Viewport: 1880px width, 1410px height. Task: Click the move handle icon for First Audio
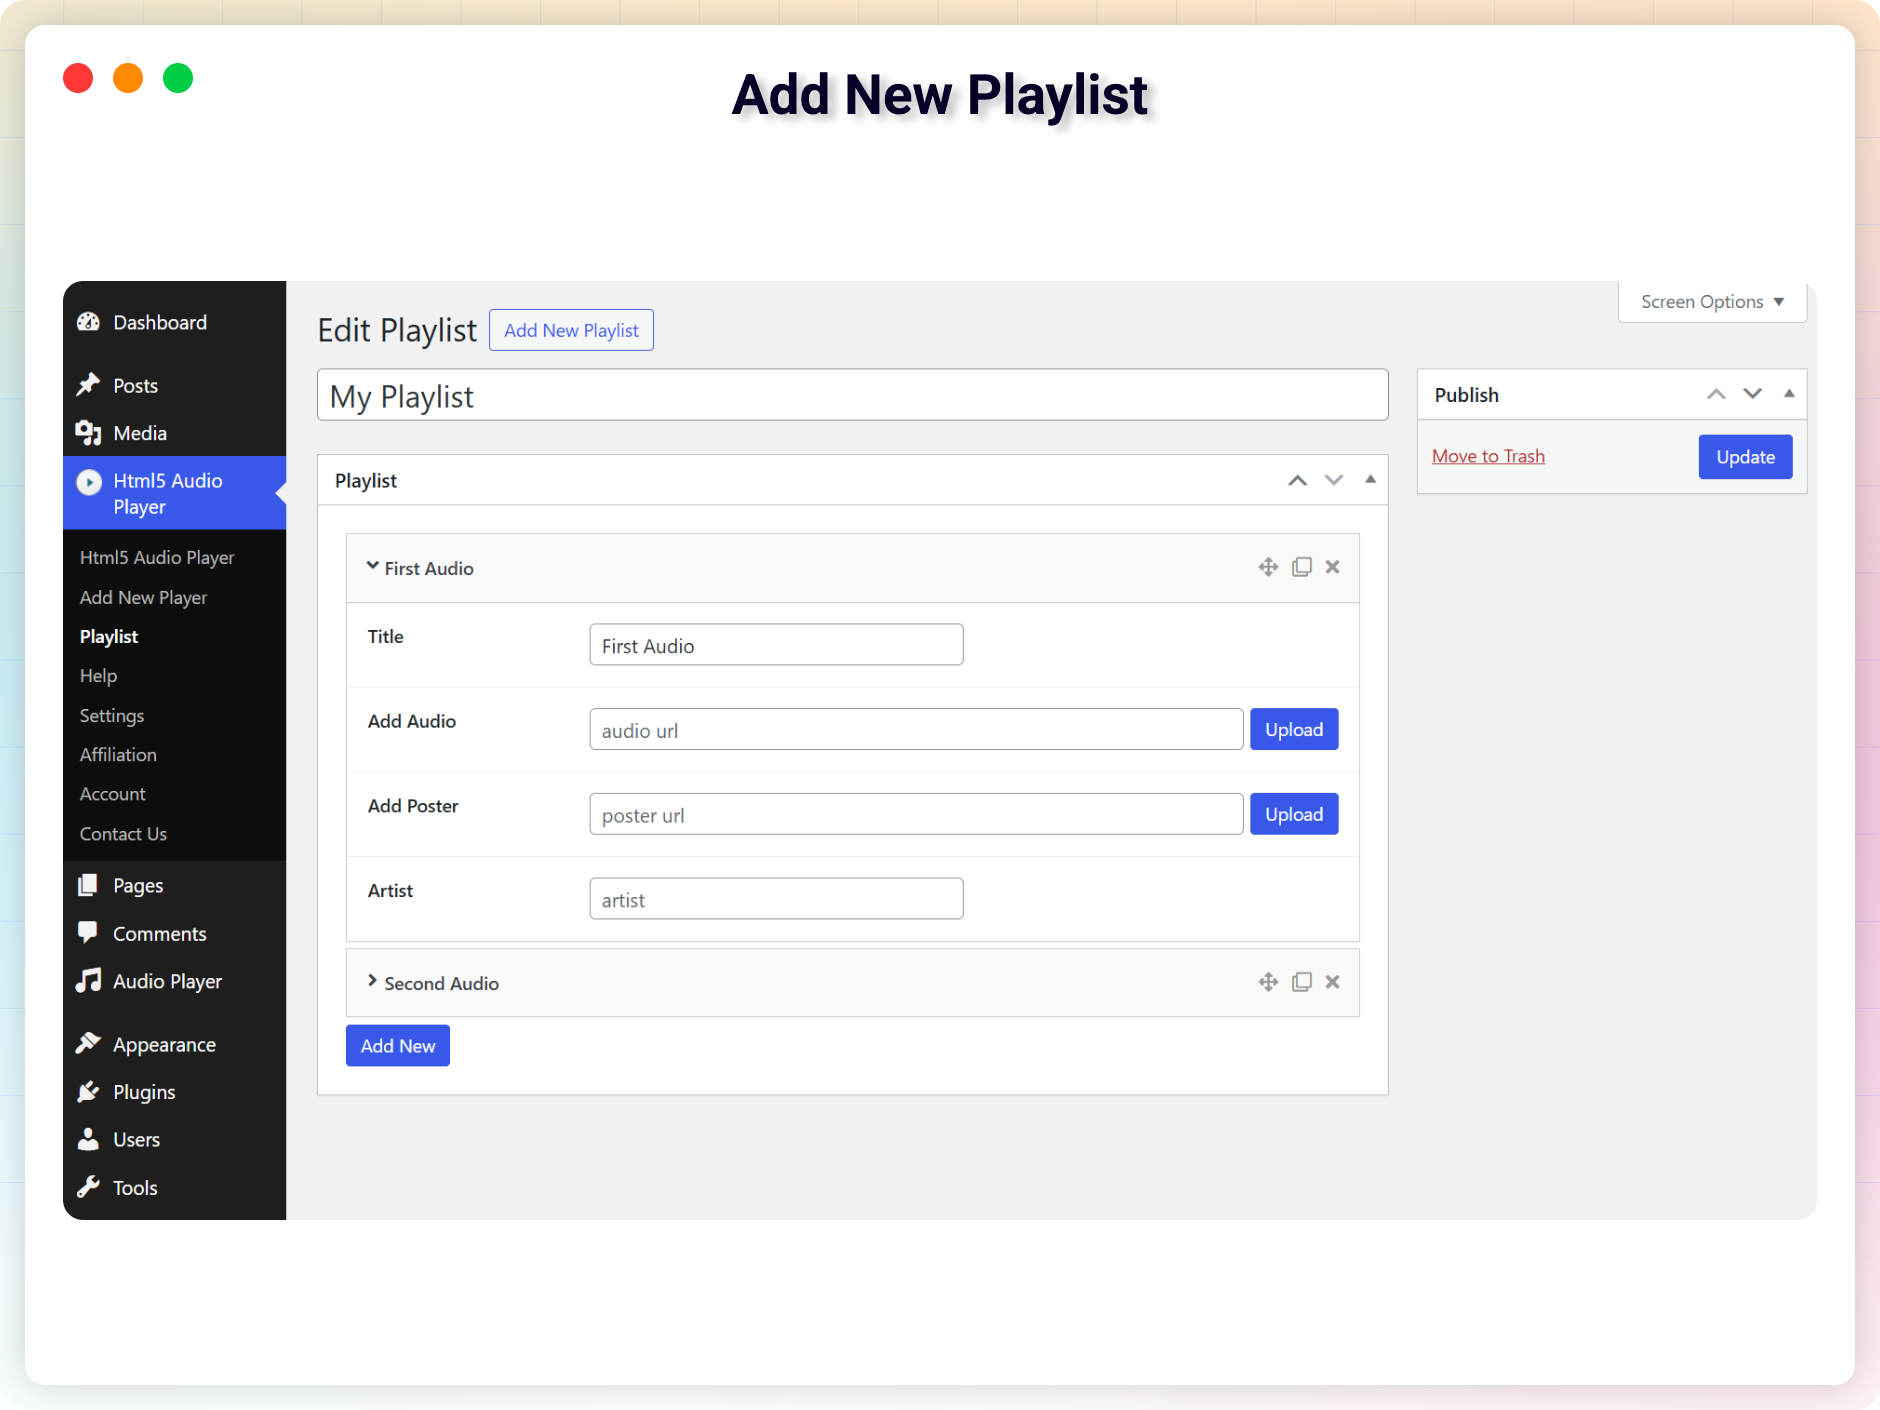point(1268,567)
